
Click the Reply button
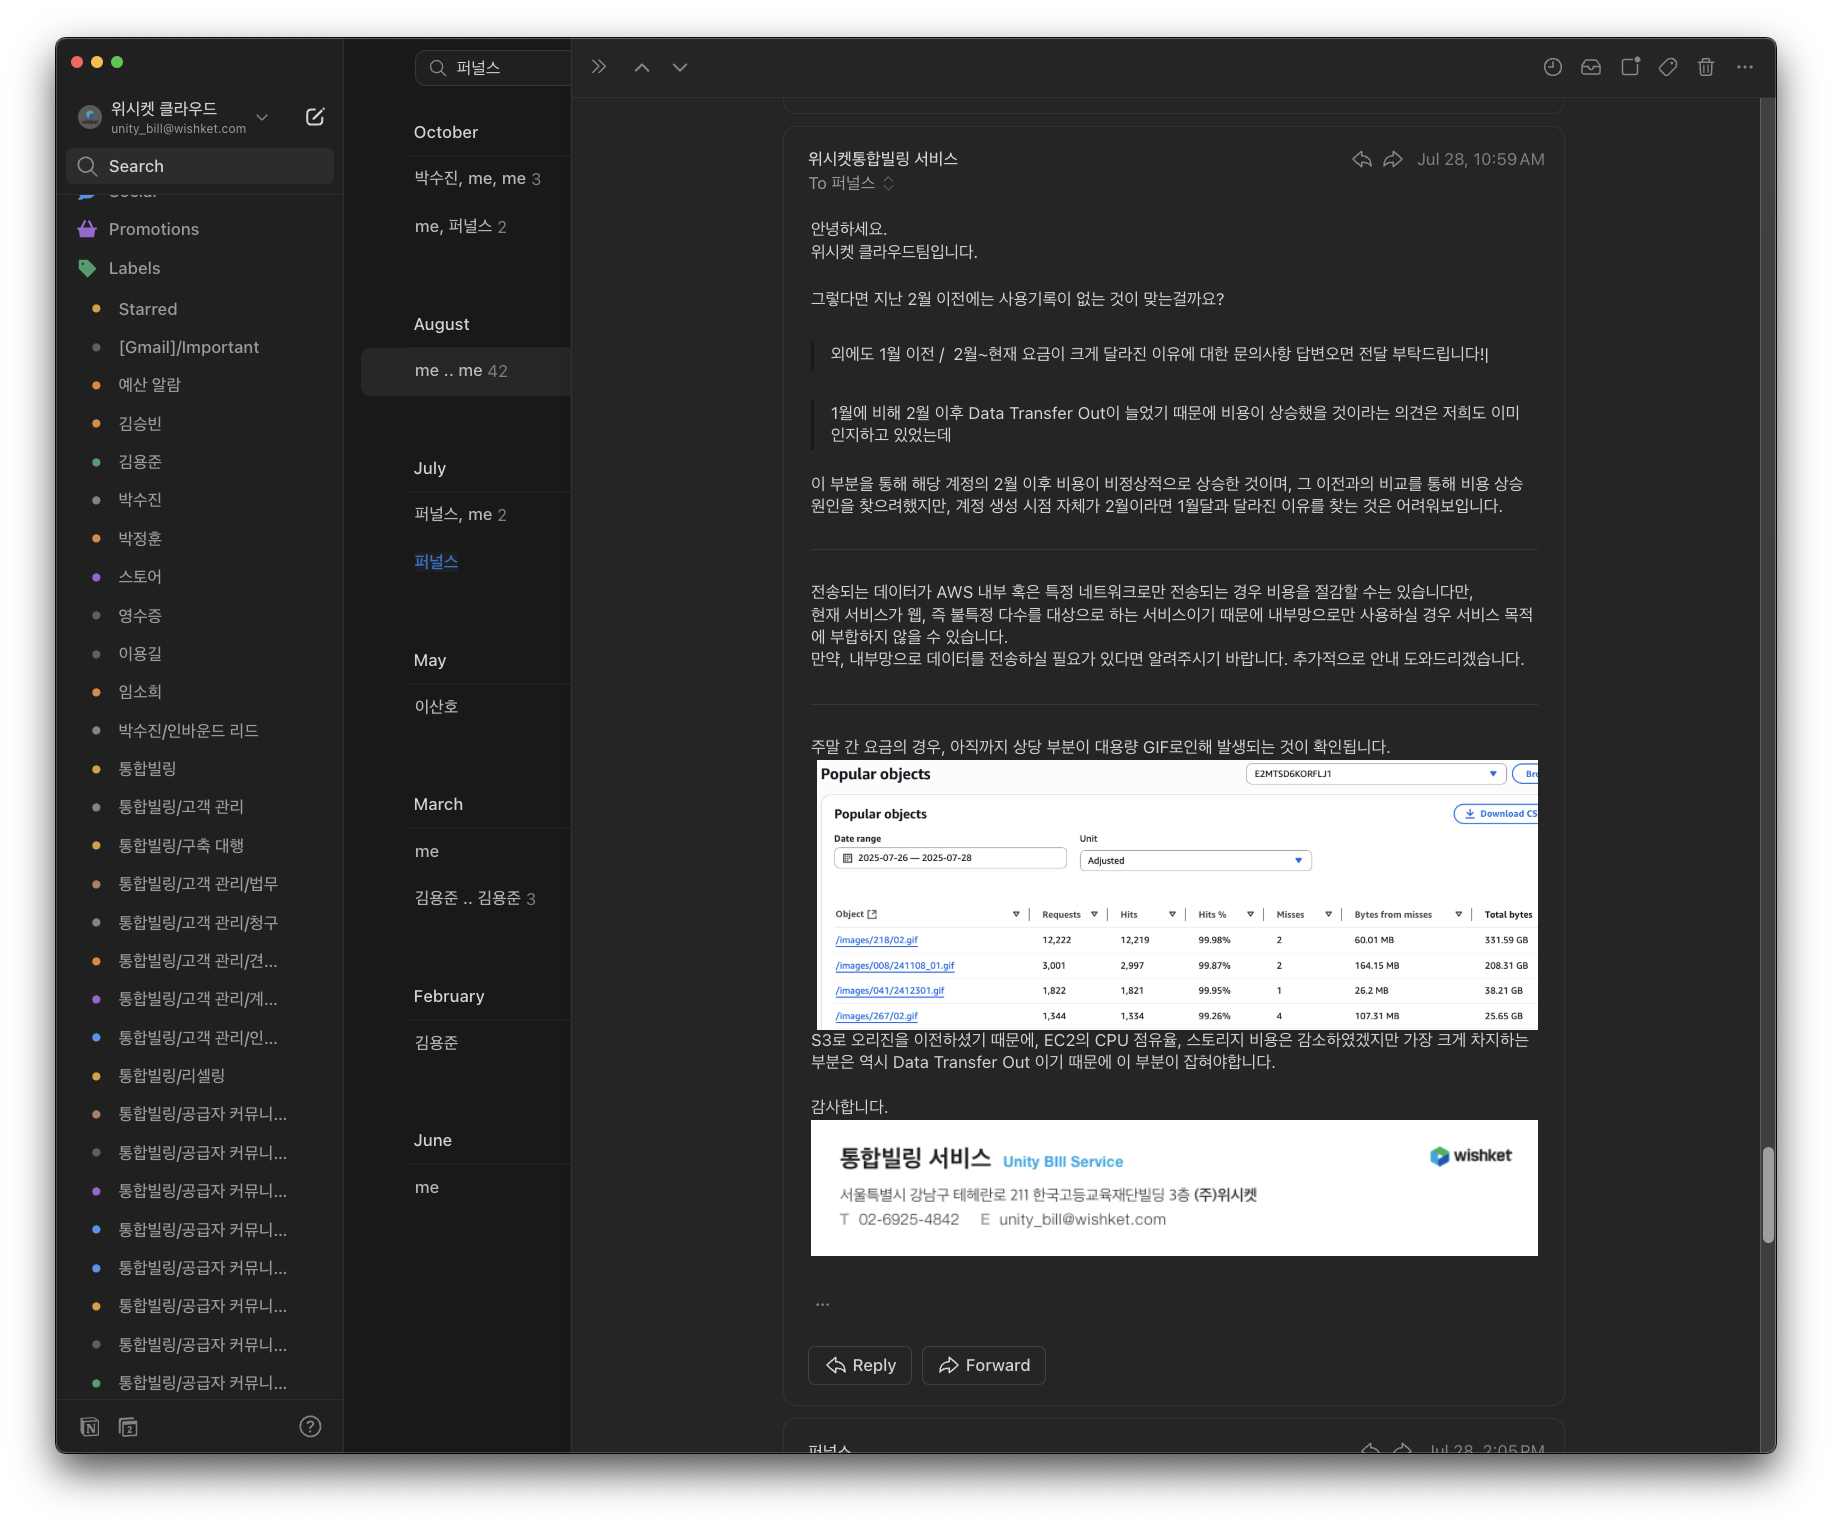(860, 1365)
